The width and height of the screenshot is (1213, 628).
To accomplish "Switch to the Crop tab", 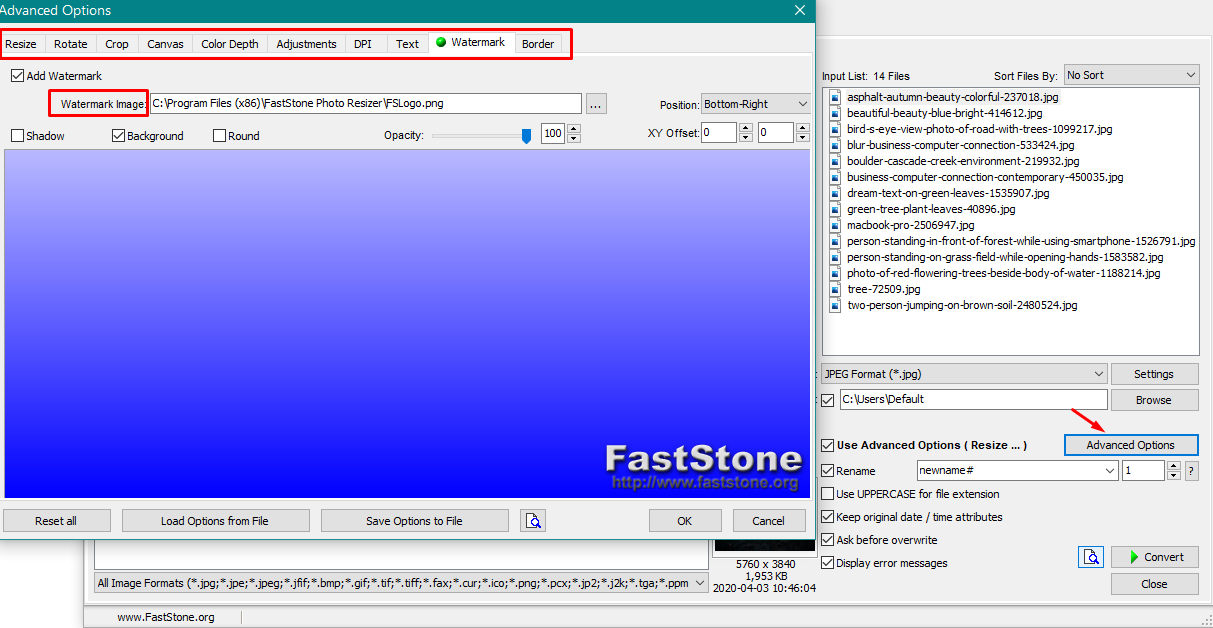I will coord(117,44).
